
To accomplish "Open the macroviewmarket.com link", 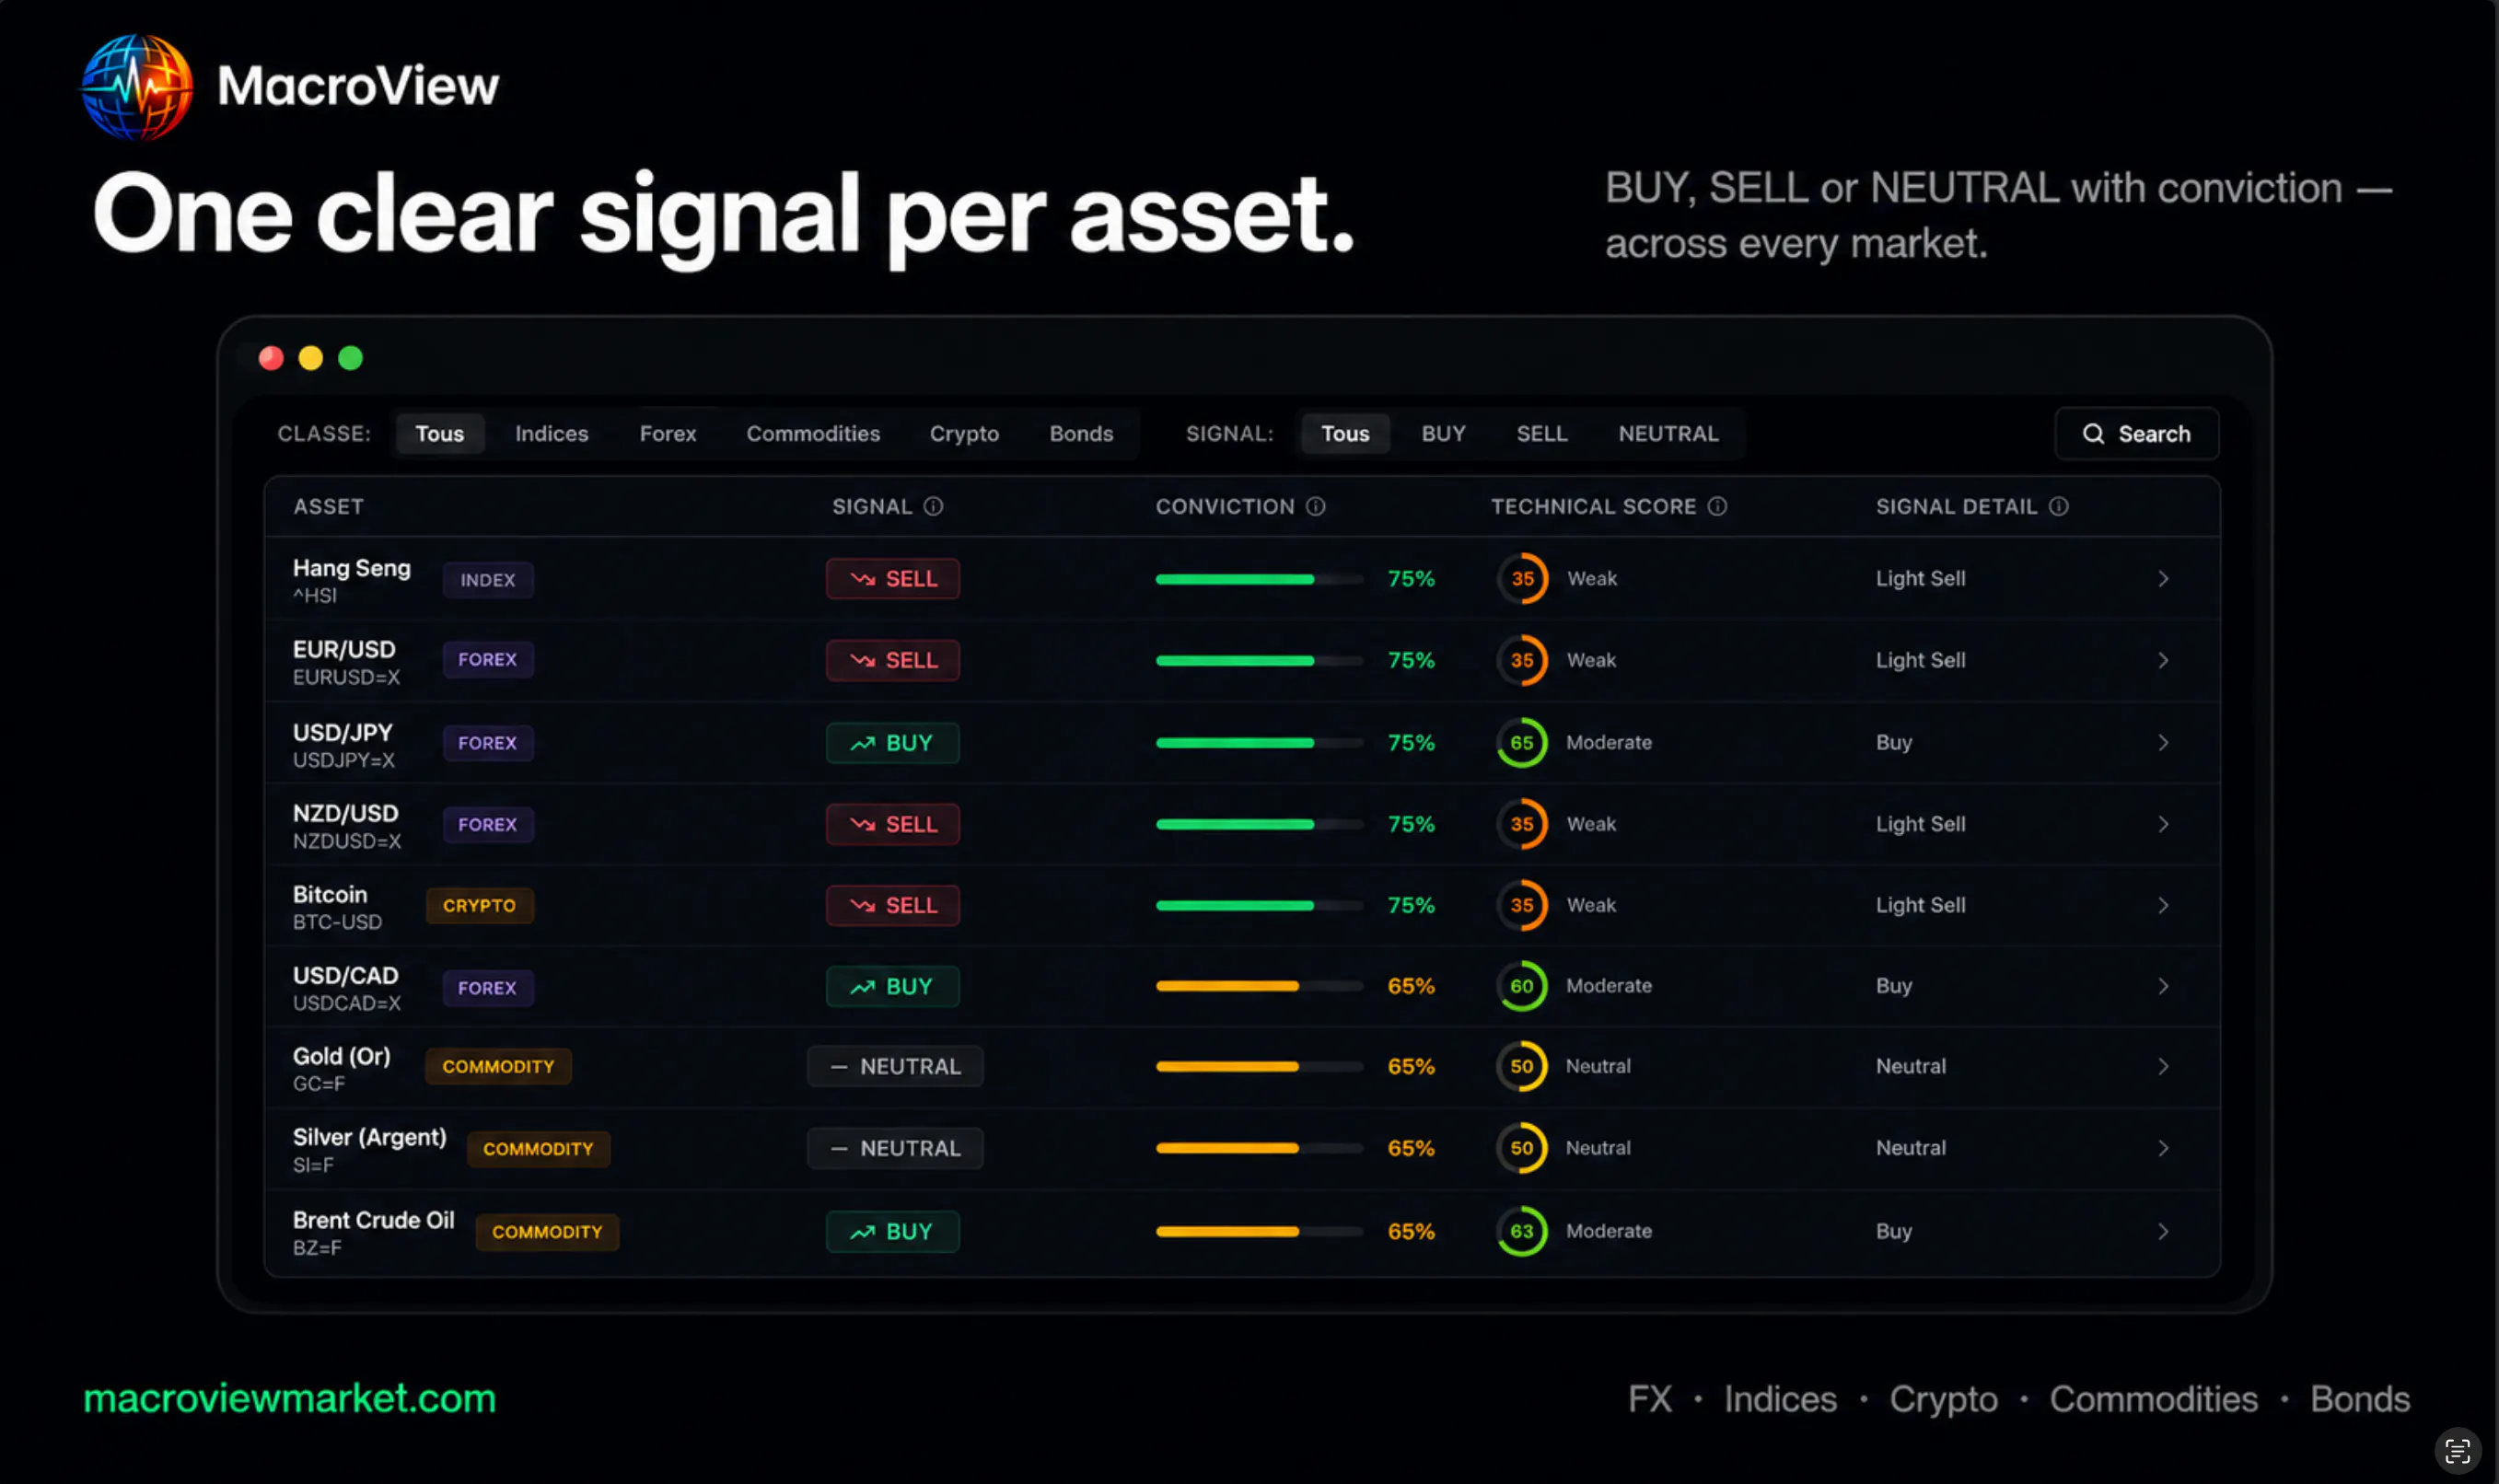I will point(290,1398).
